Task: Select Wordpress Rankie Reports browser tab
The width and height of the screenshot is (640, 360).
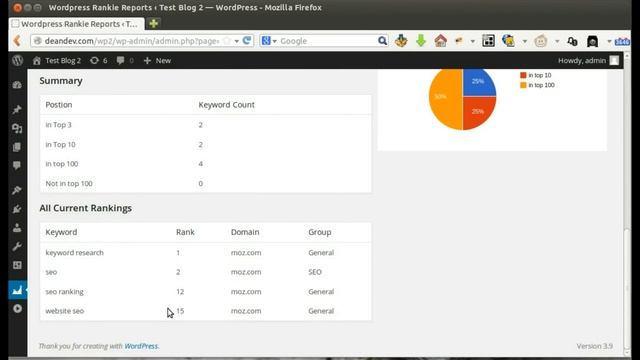Action: click(76, 24)
